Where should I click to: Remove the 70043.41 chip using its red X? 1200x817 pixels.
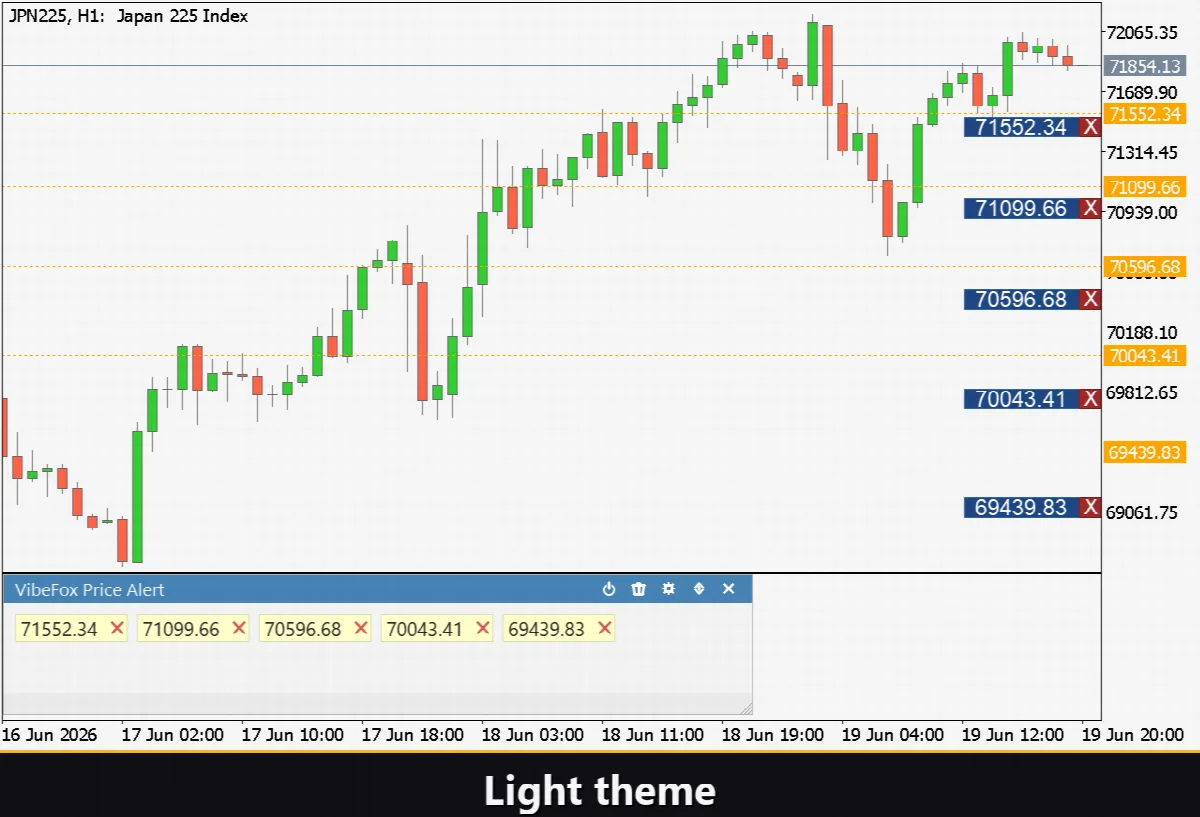tap(483, 628)
